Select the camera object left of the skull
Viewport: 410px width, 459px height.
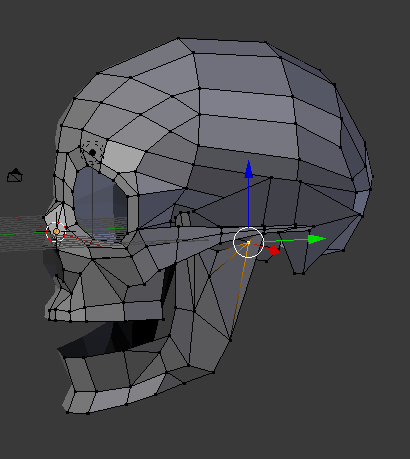(15, 175)
